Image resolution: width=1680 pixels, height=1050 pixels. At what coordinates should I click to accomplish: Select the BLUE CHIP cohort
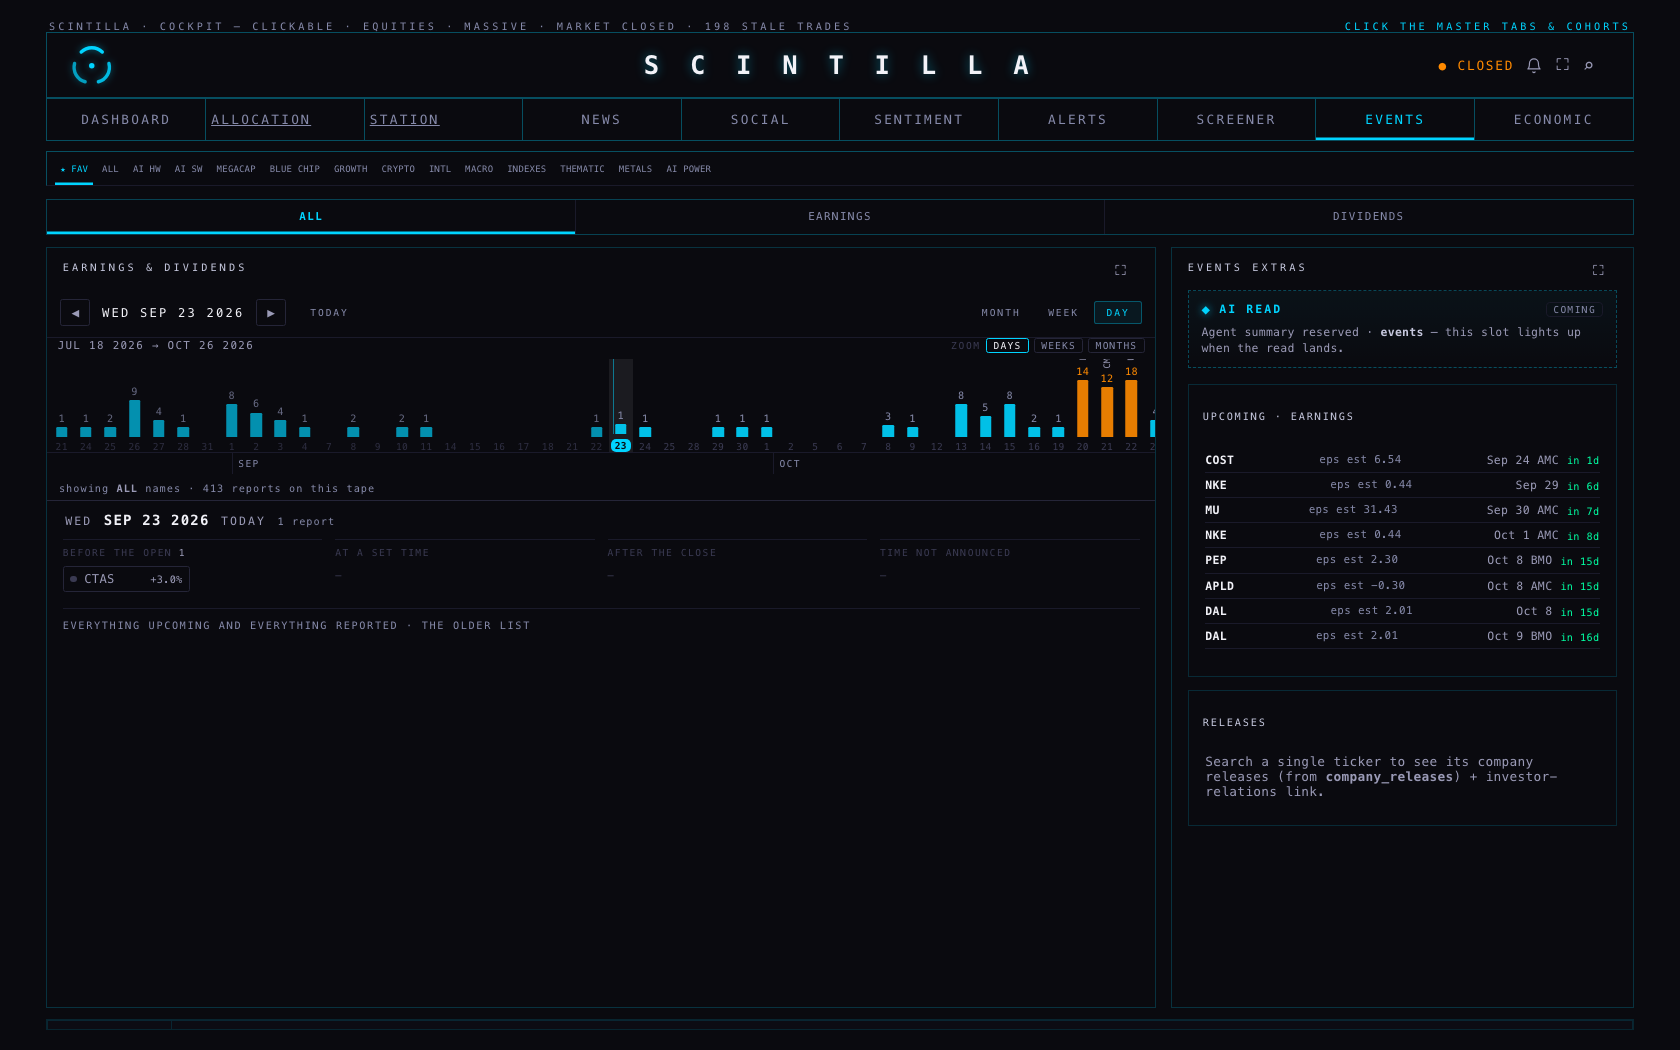(295, 169)
